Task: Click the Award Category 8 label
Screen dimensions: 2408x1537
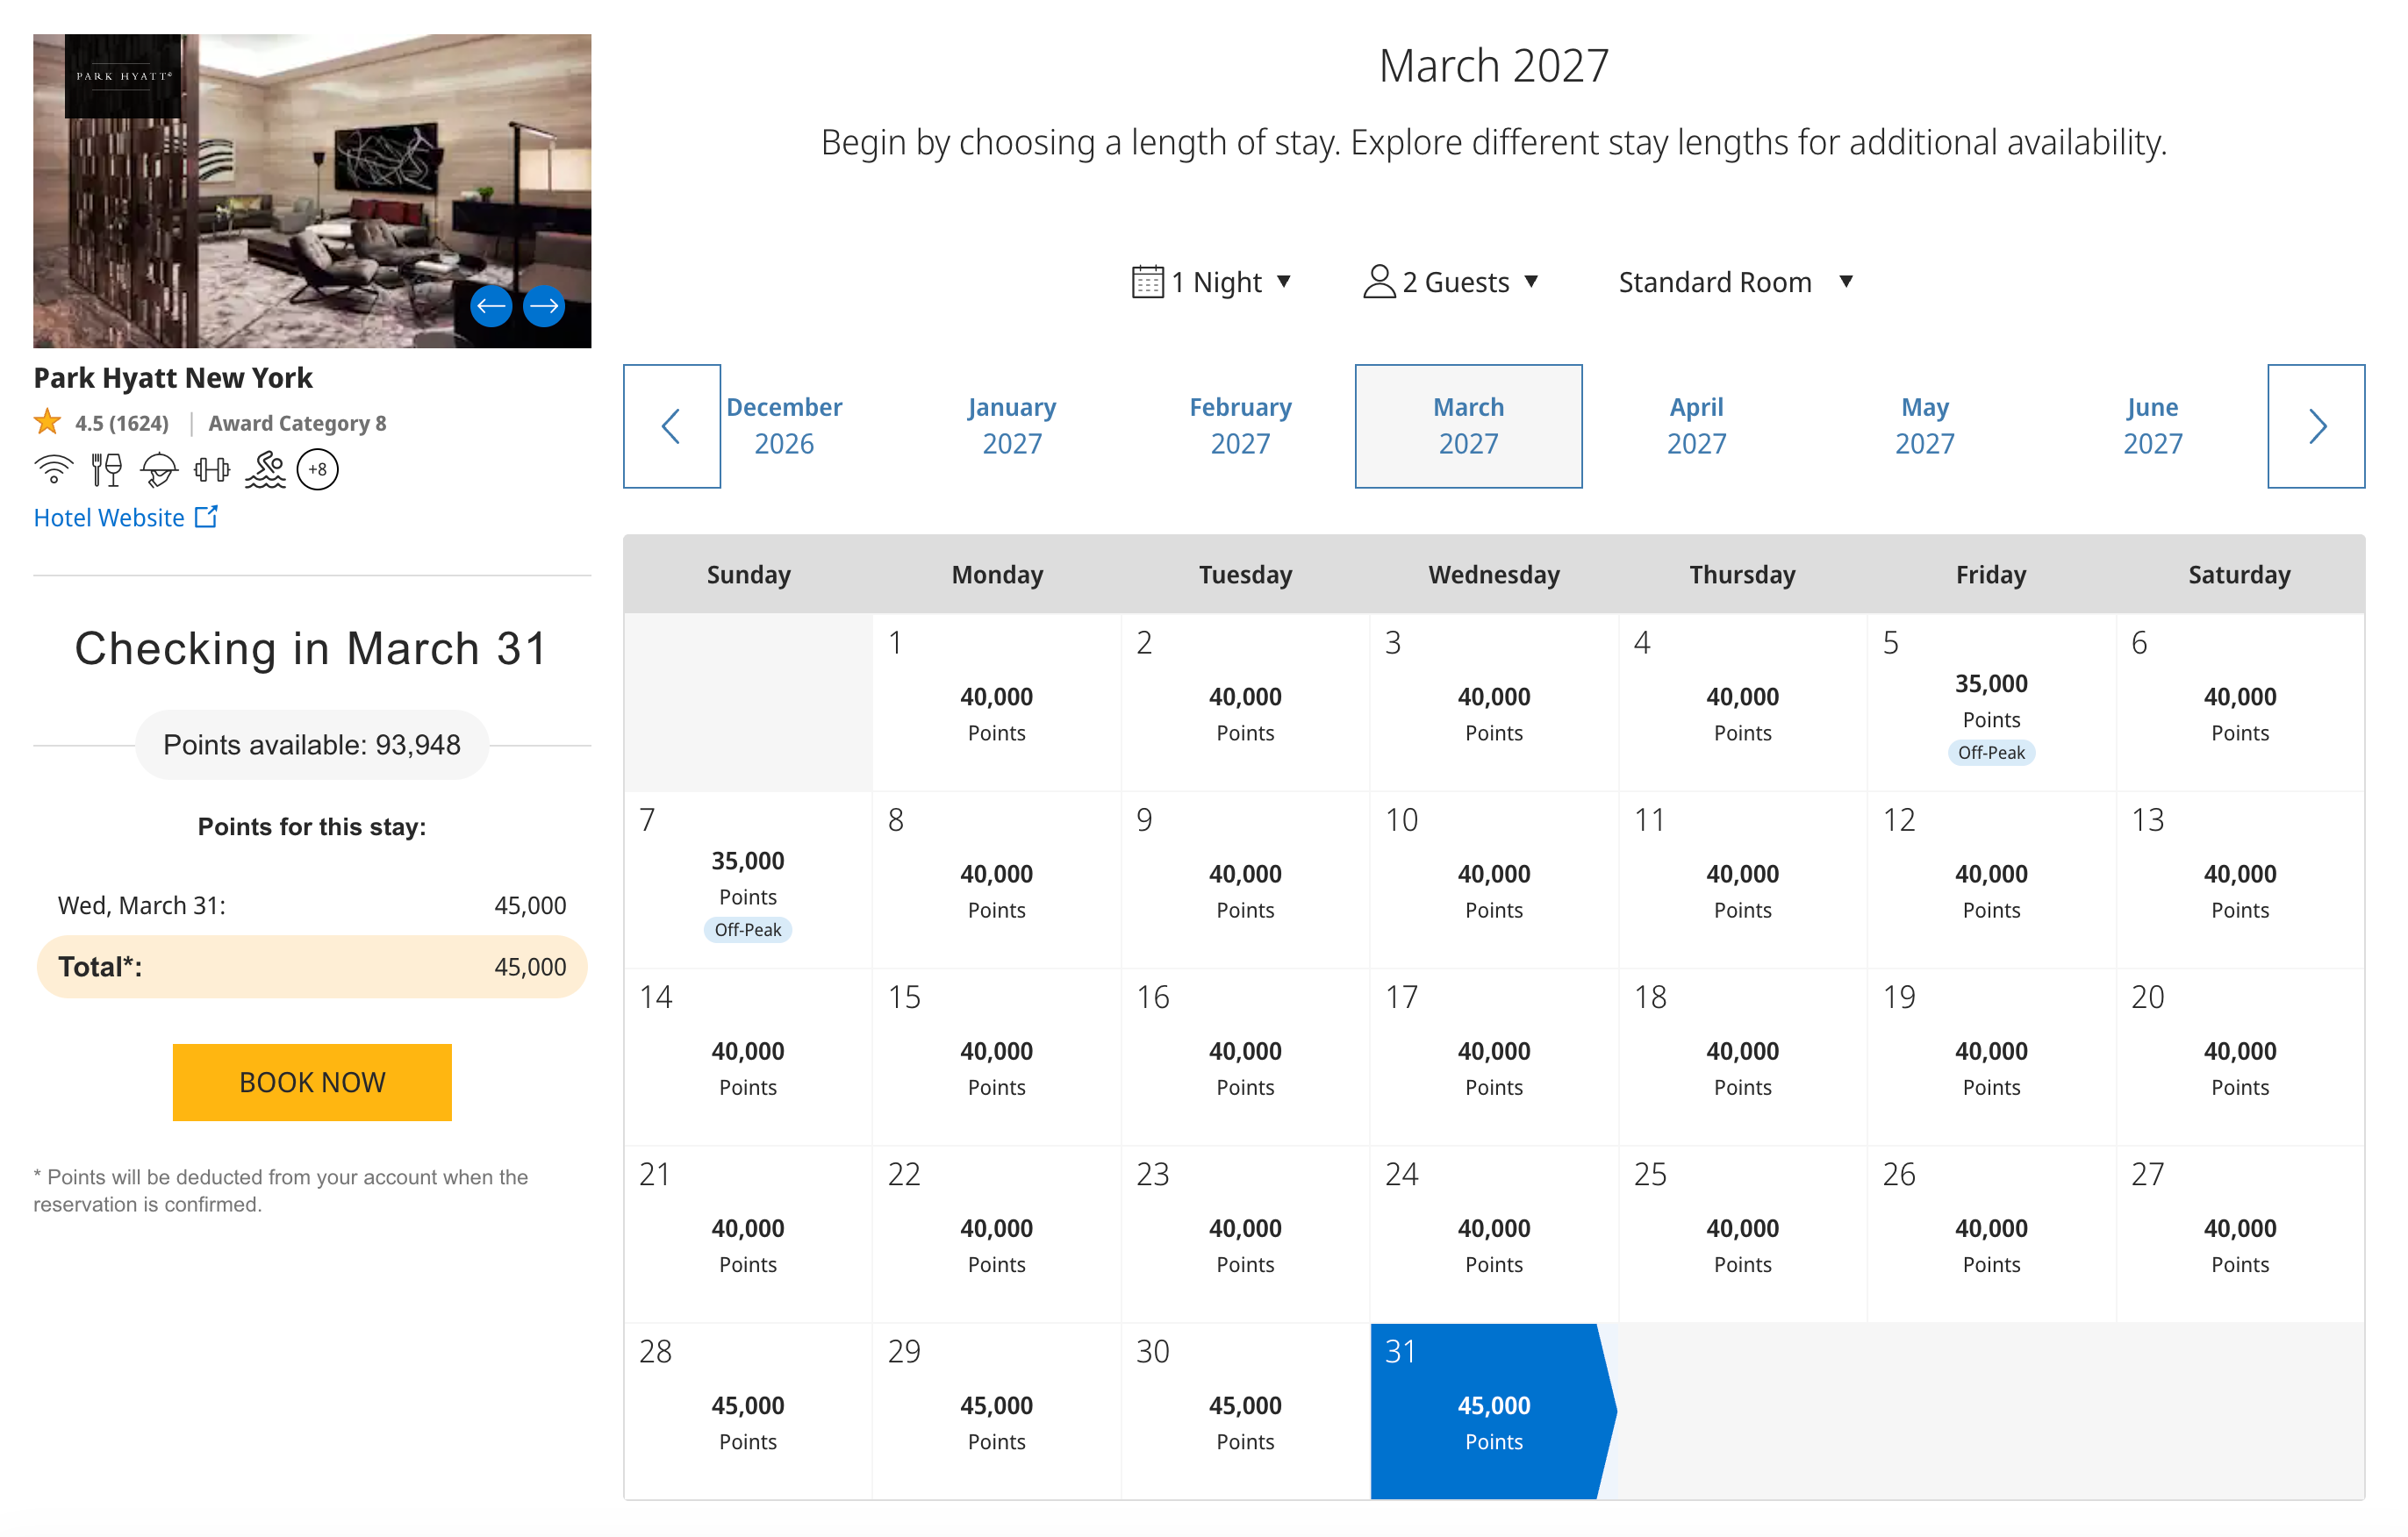Action: pos(297,423)
